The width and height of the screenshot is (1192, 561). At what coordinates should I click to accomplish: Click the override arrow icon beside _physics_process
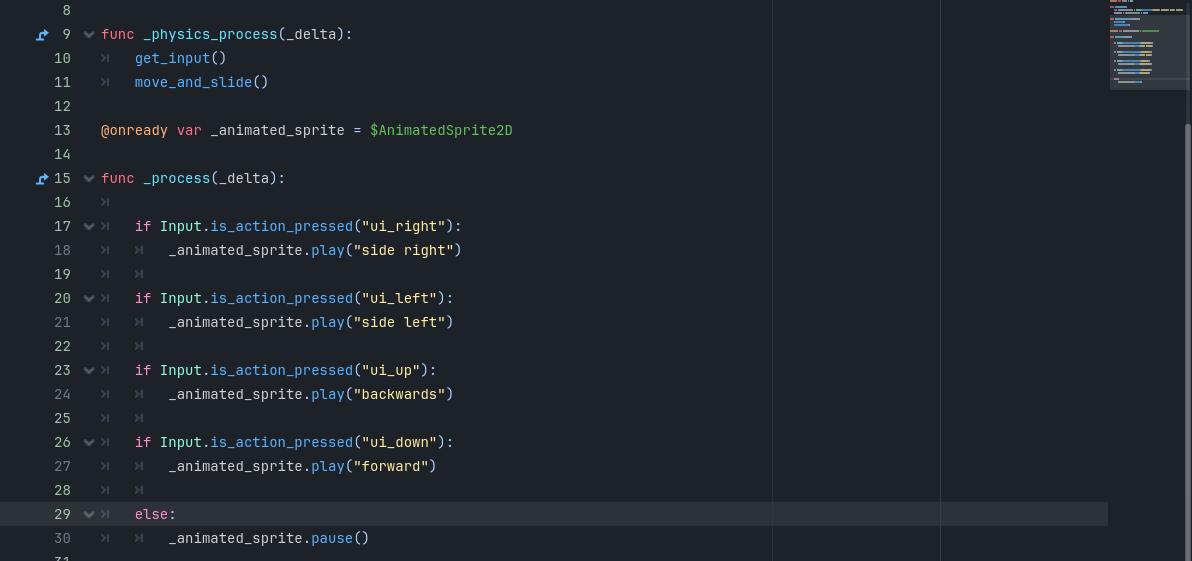tap(42, 35)
